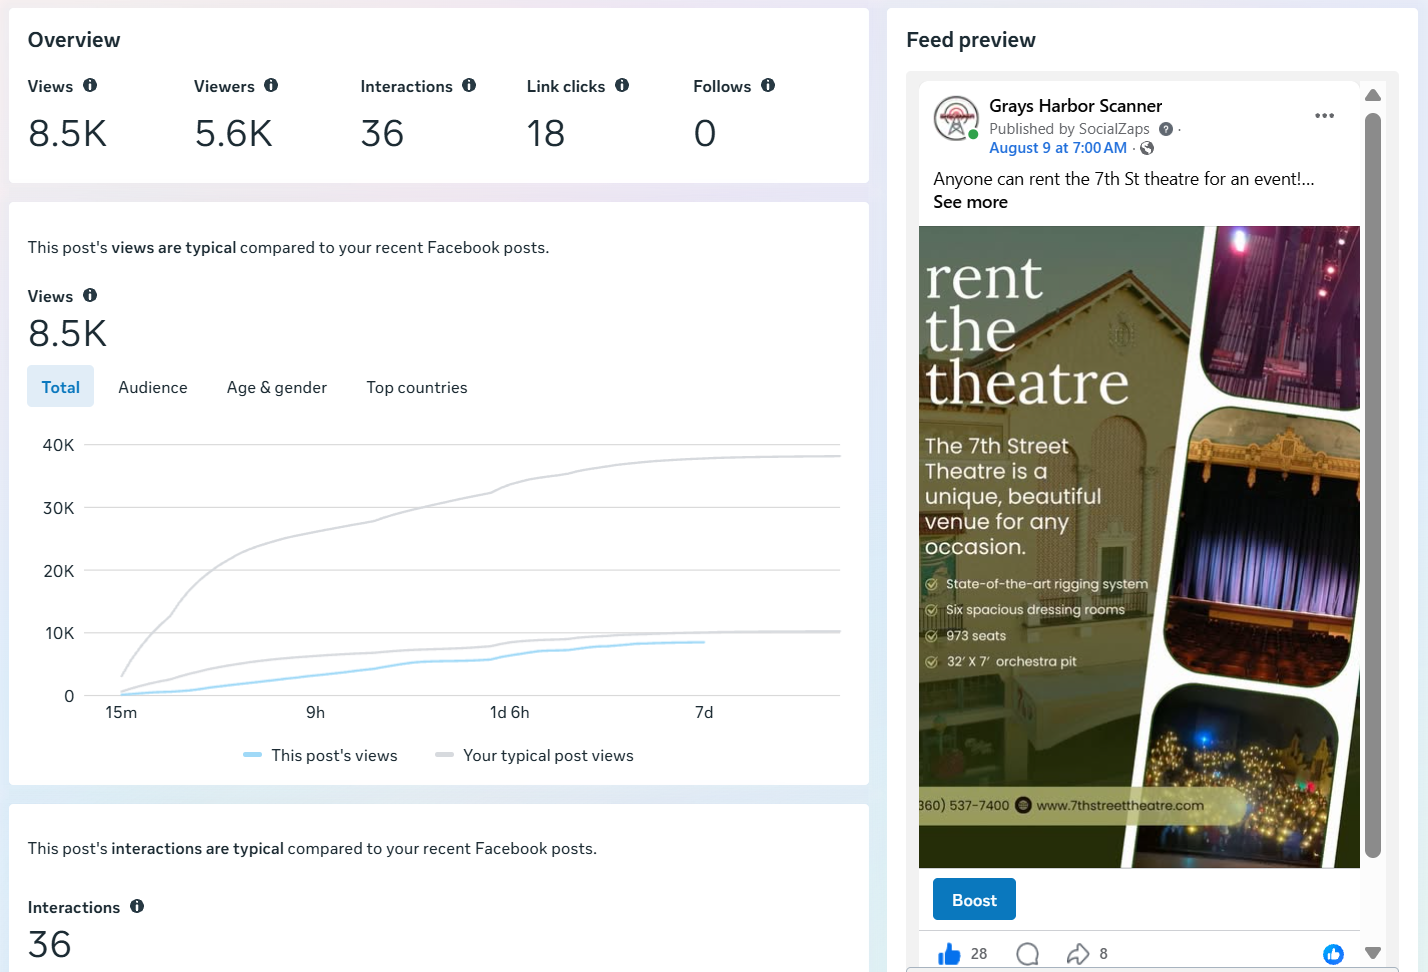Viewport: 1428px width, 972px height.
Task: Switch to the Audience tab
Action: tap(153, 387)
